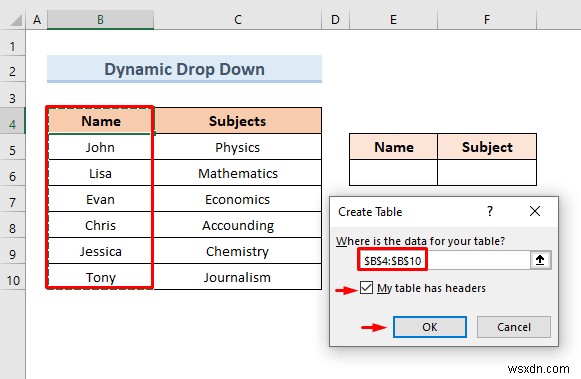
Task: Select the John cell
Action: click(x=100, y=147)
